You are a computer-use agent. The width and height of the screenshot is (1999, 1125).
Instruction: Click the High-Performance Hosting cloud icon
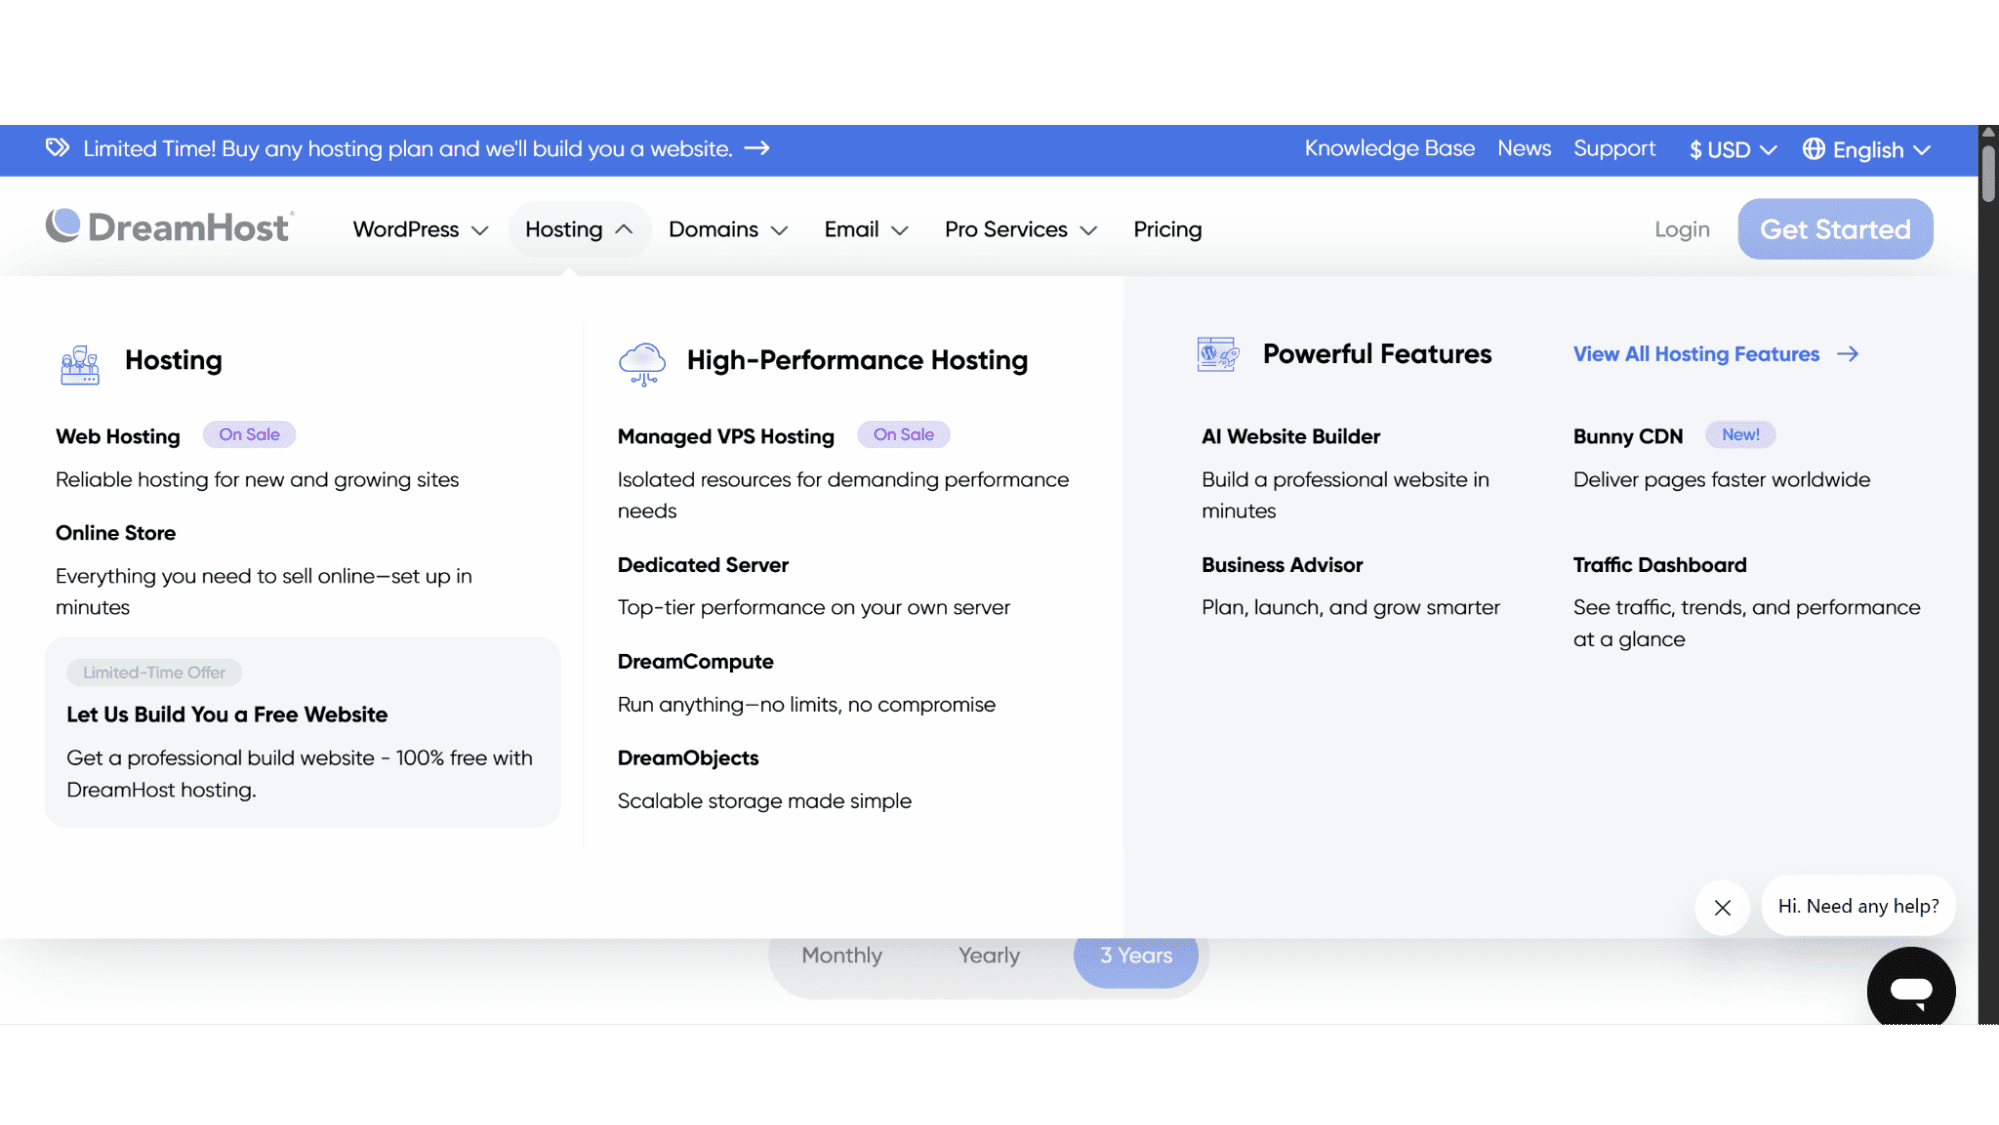[x=642, y=364]
